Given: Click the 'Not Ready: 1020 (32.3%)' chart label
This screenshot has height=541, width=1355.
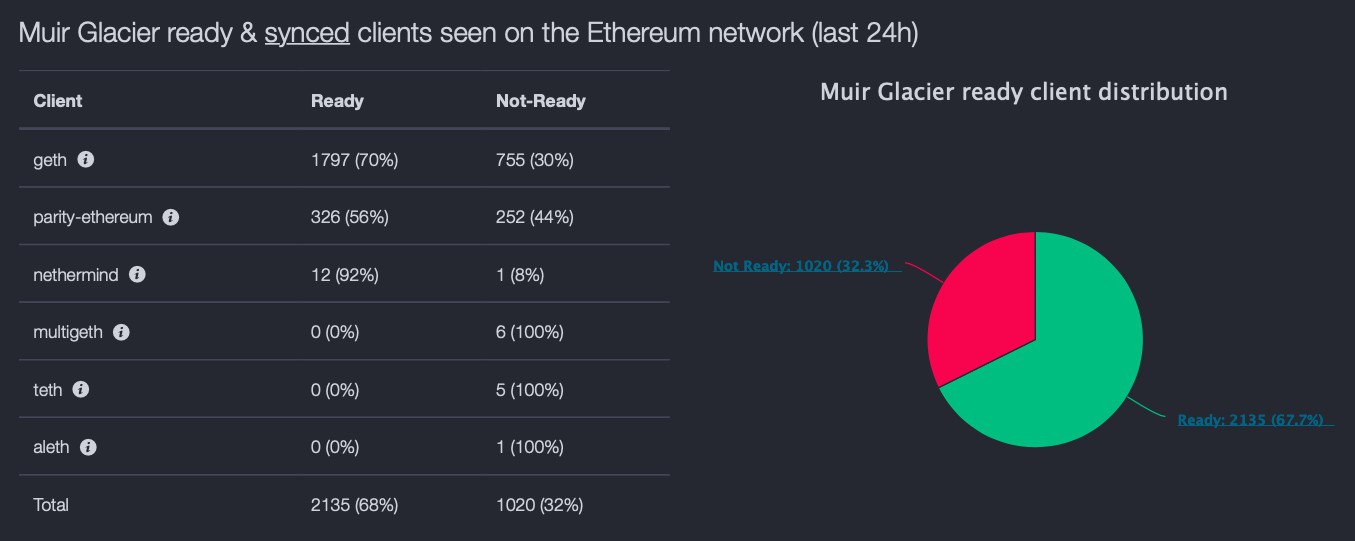Looking at the screenshot, I should tap(800, 266).
